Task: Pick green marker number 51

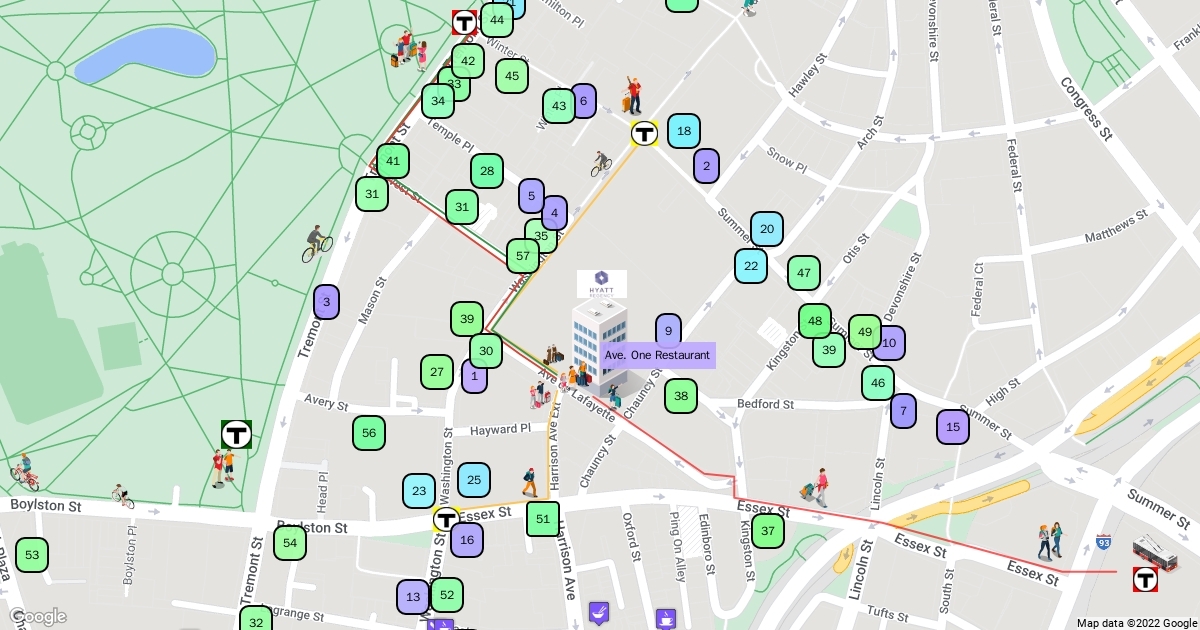Action: click(x=543, y=519)
